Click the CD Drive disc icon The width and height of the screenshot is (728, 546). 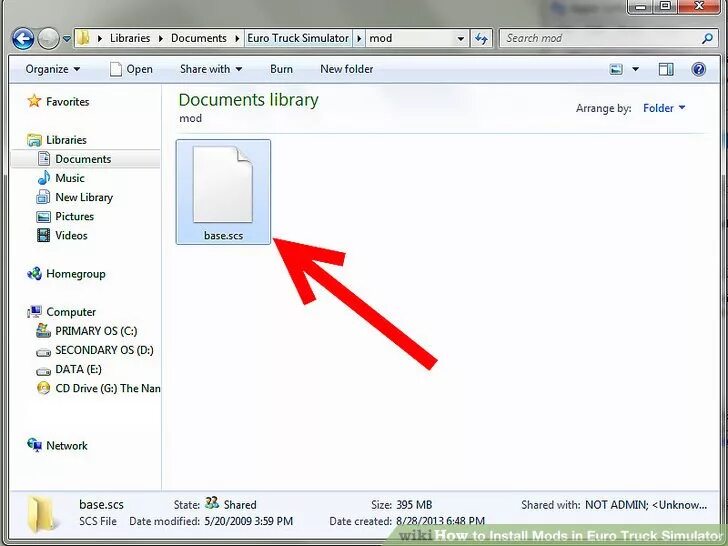44,388
